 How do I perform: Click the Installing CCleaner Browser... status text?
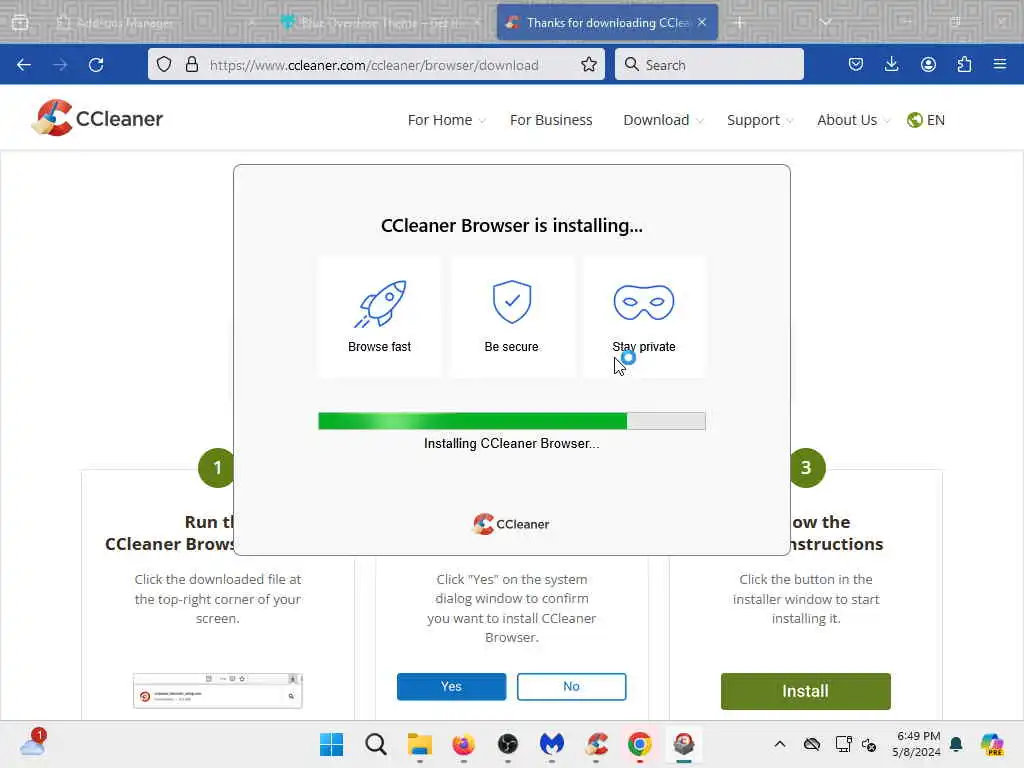[x=511, y=443]
